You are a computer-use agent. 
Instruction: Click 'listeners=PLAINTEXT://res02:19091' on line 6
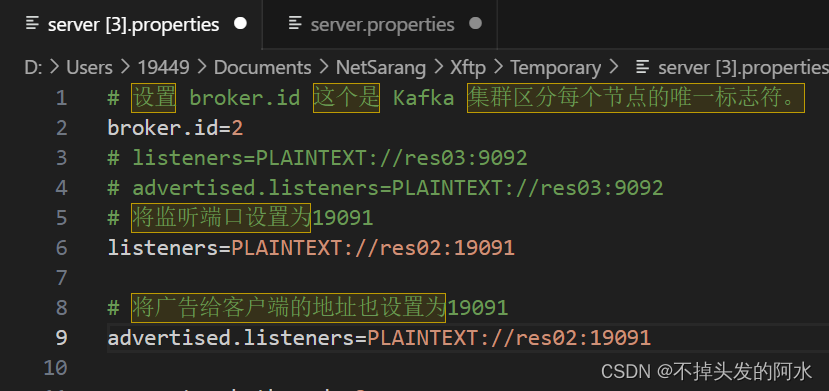(311, 248)
